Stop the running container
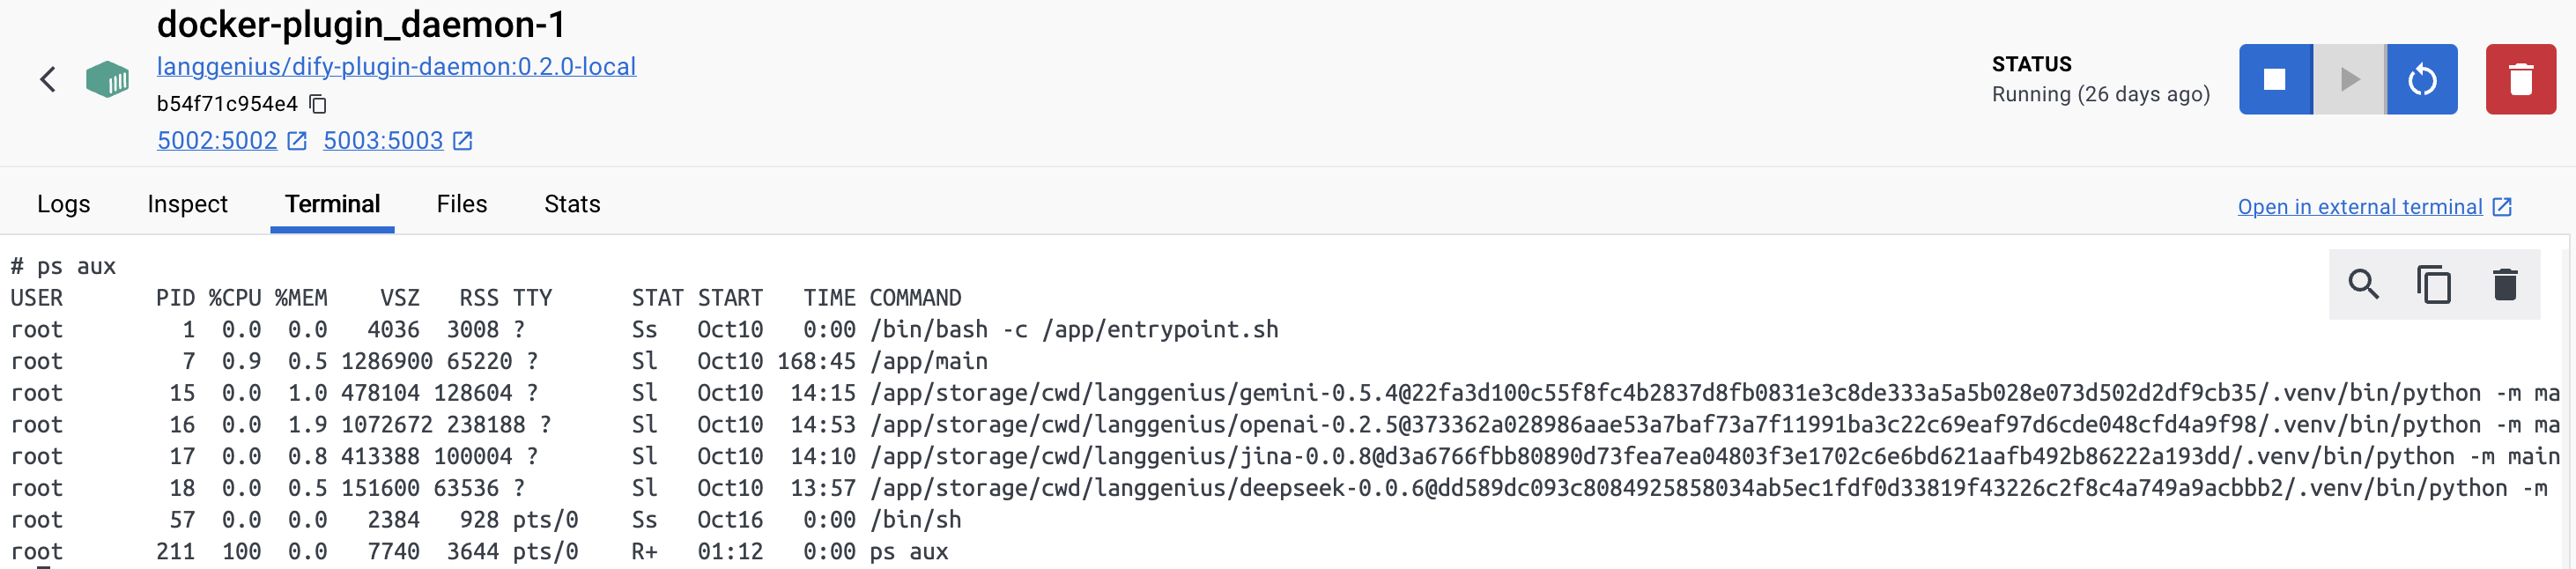The width and height of the screenshot is (2576, 569). (x=2274, y=79)
